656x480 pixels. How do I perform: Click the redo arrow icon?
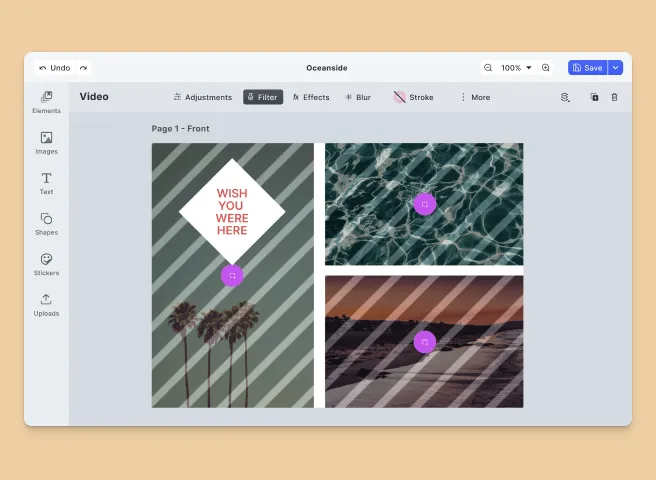point(83,68)
